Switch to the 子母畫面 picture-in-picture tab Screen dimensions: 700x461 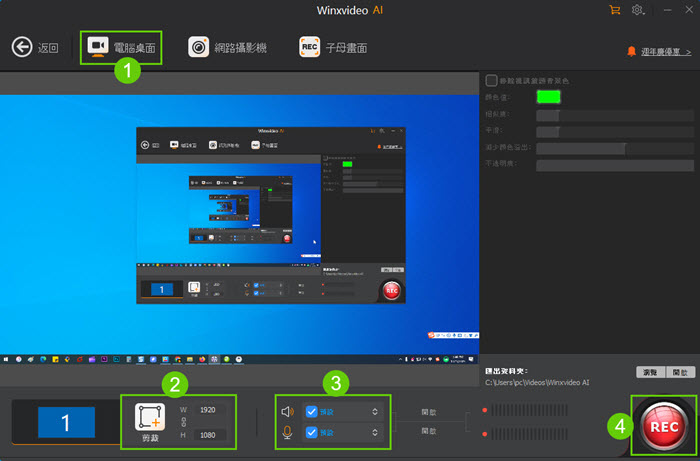pyautogui.click(x=333, y=47)
